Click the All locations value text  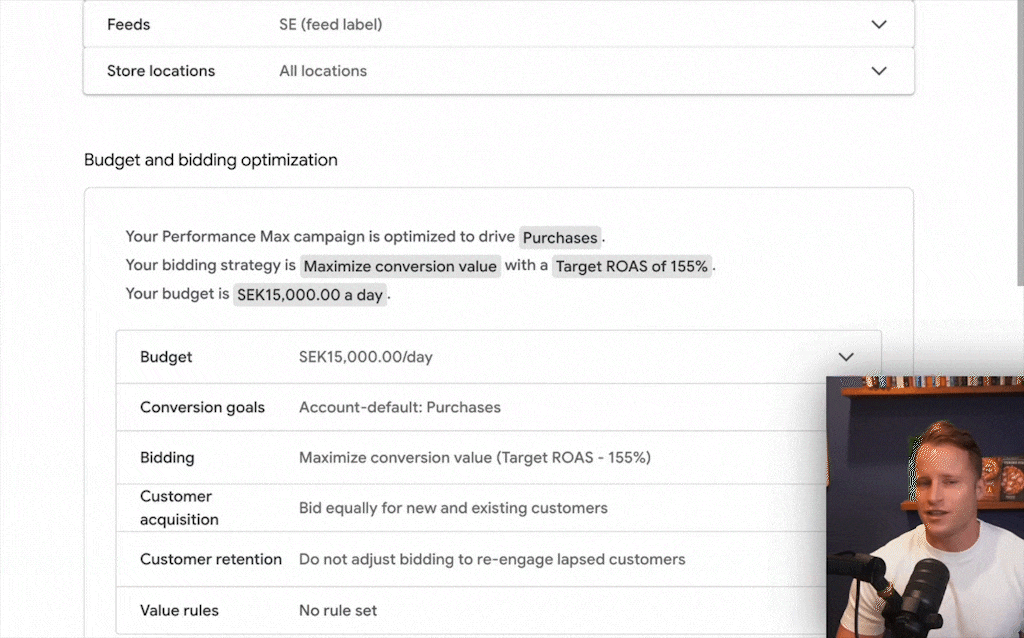tap(323, 71)
